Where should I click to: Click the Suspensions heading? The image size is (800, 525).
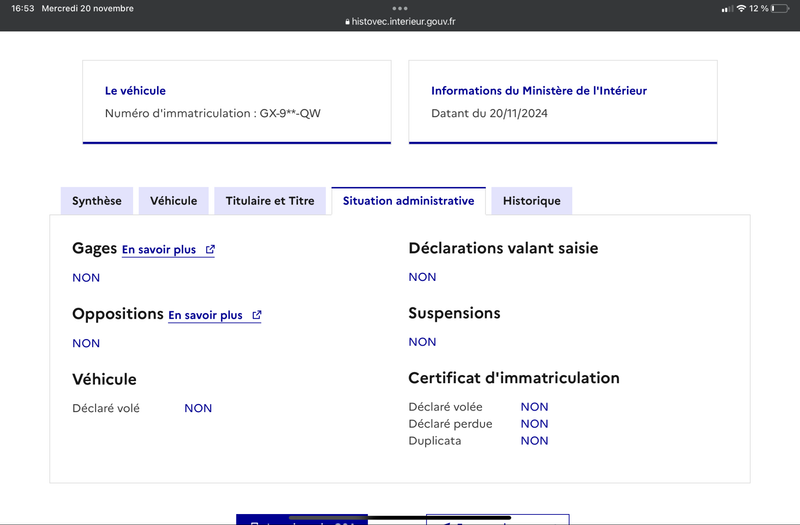pyautogui.click(x=454, y=313)
